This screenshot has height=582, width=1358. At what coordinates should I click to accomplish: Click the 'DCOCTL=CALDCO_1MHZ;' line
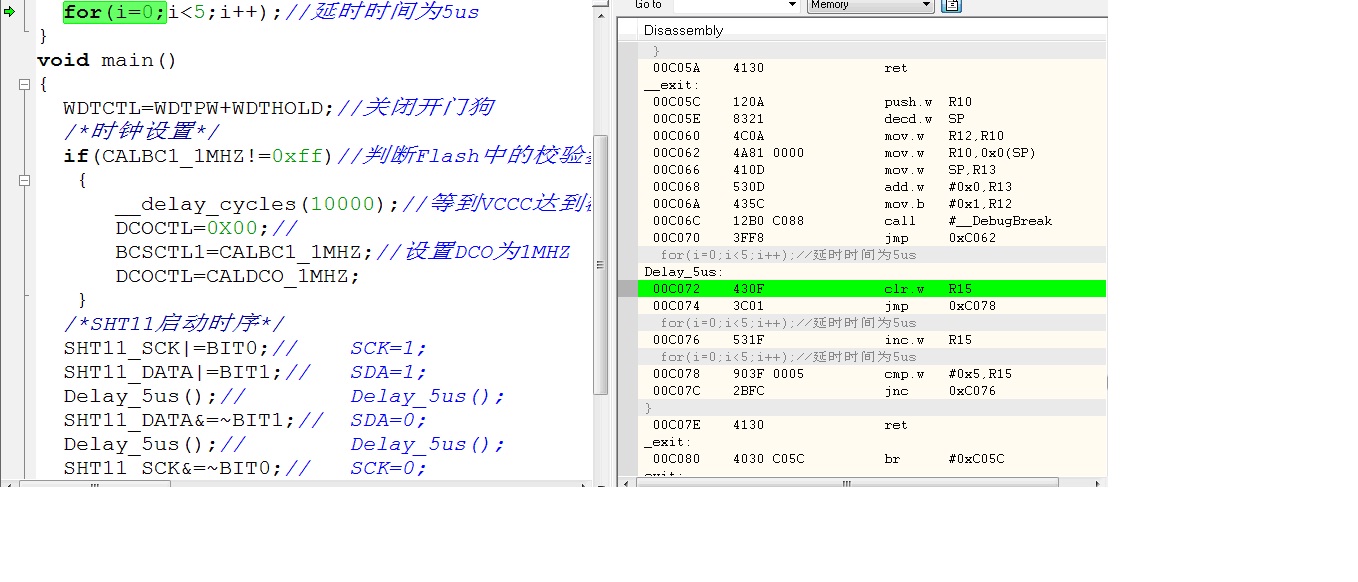click(237, 276)
